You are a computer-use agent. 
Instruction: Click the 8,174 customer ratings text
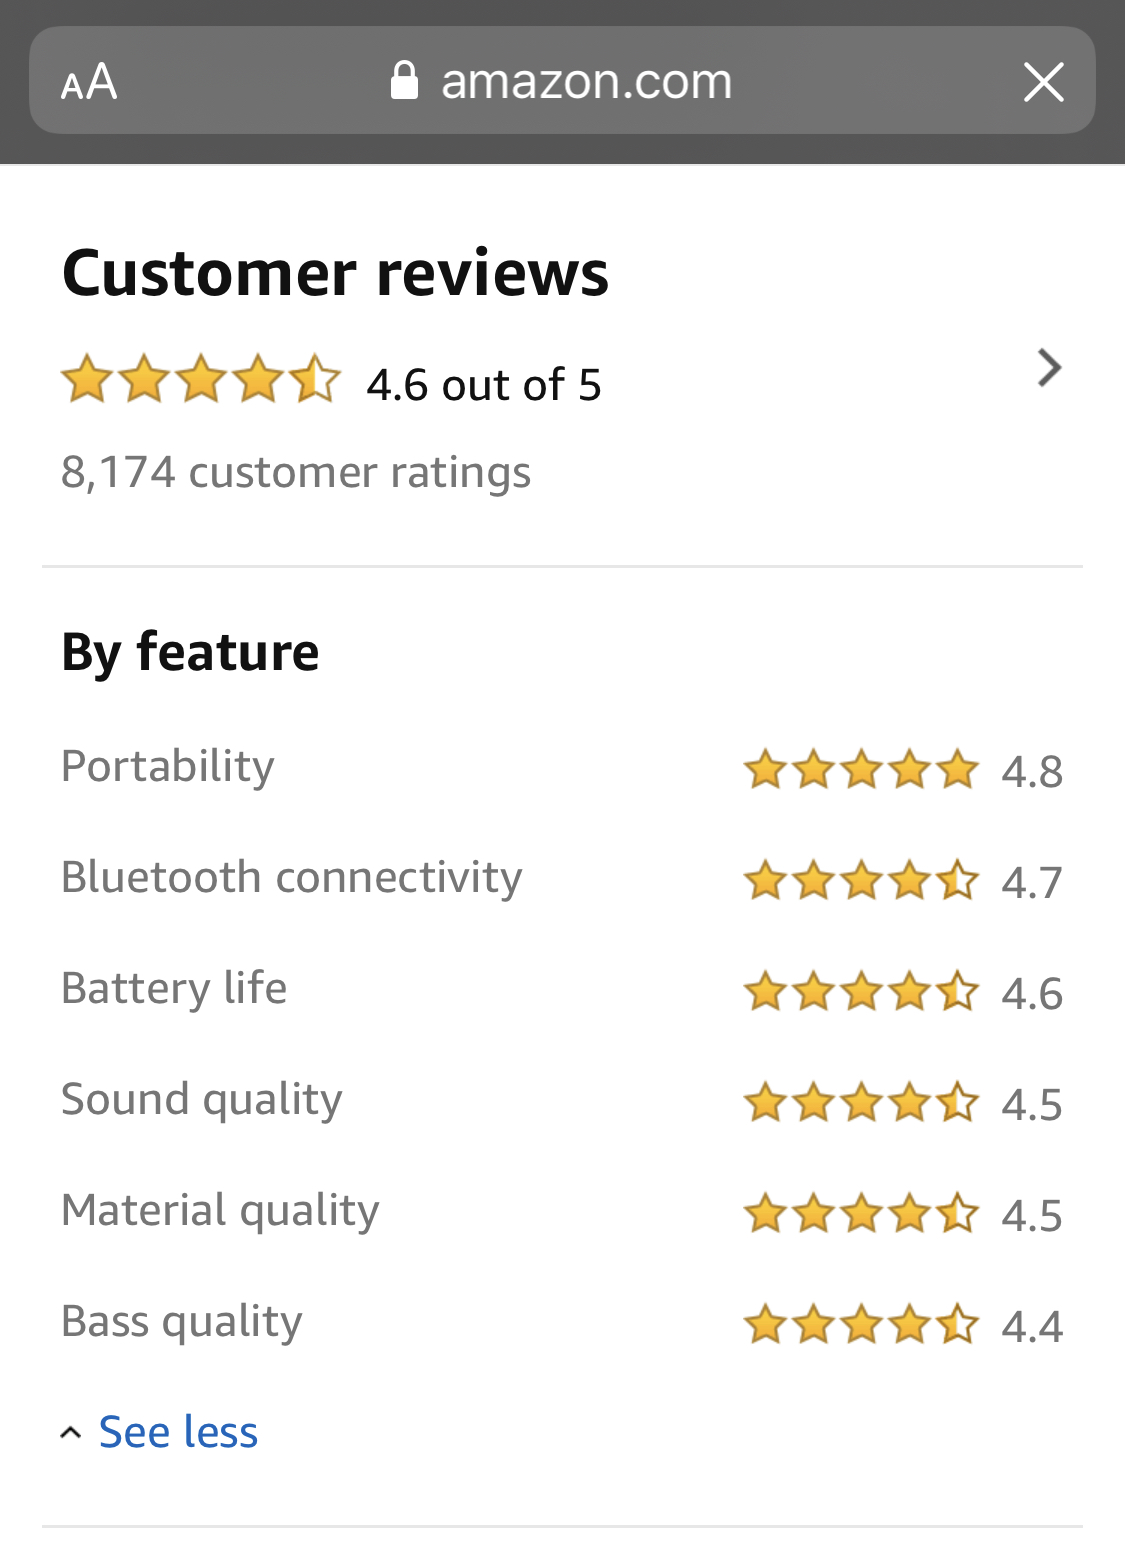296,472
